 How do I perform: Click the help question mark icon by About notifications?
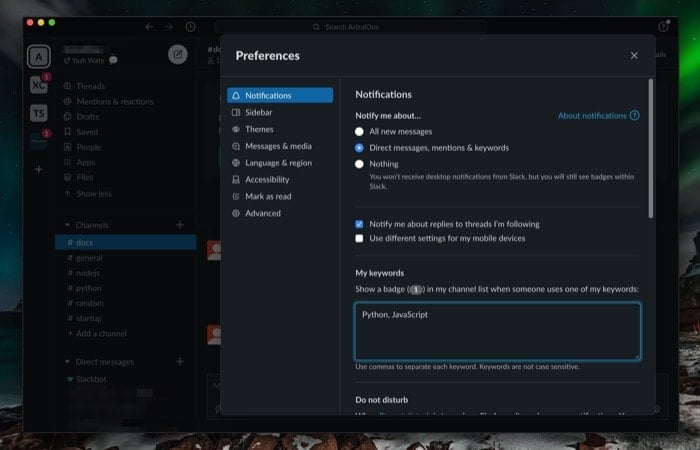[634, 116]
